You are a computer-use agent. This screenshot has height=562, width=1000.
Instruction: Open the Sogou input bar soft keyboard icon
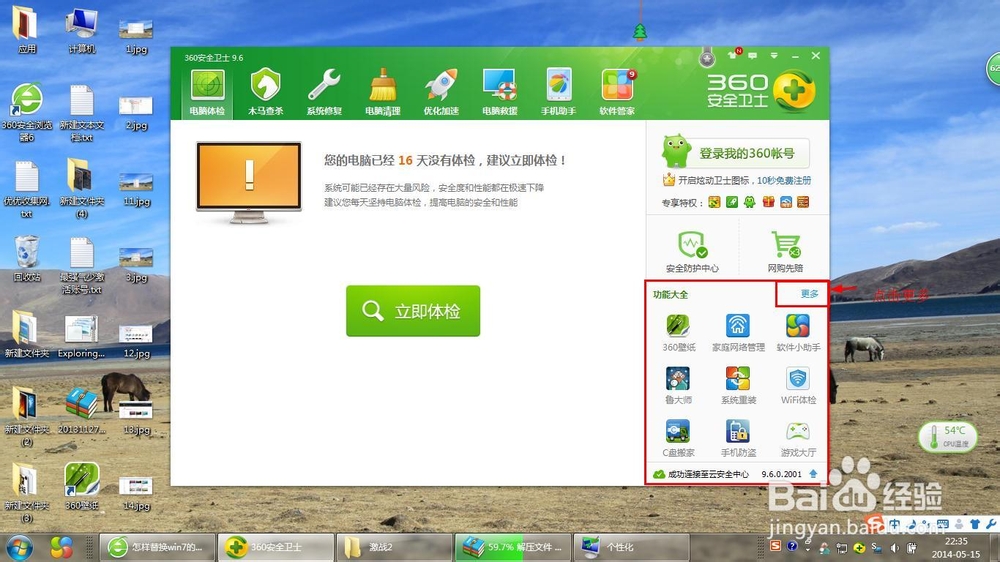click(943, 524)
